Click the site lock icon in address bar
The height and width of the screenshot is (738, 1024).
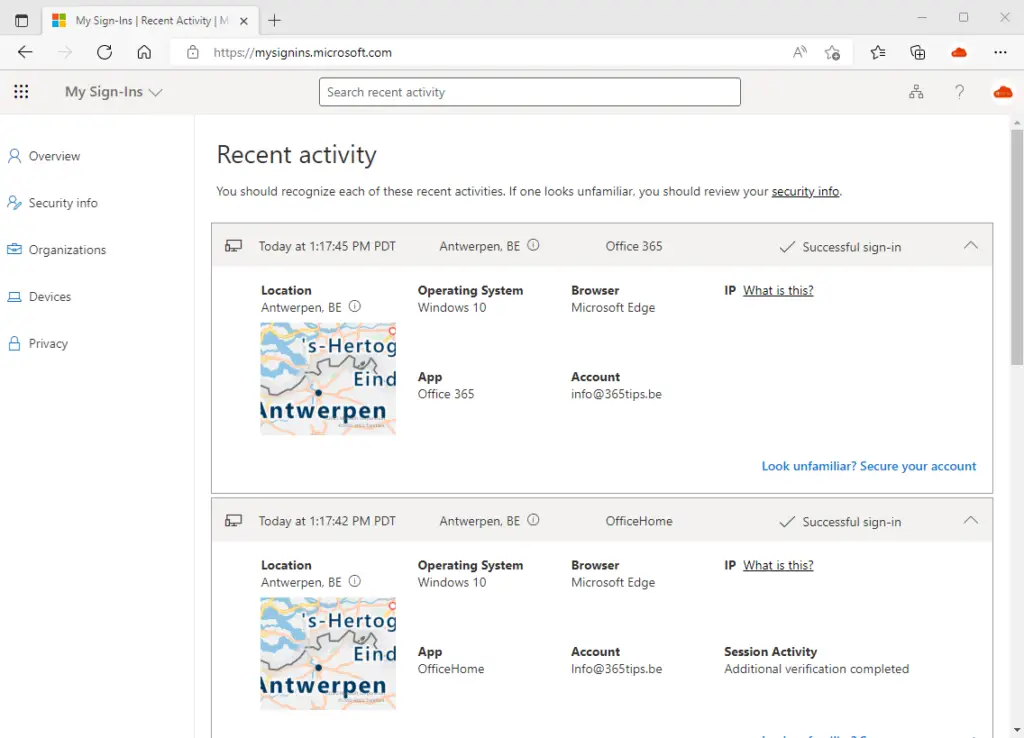[x=193, y=52]
